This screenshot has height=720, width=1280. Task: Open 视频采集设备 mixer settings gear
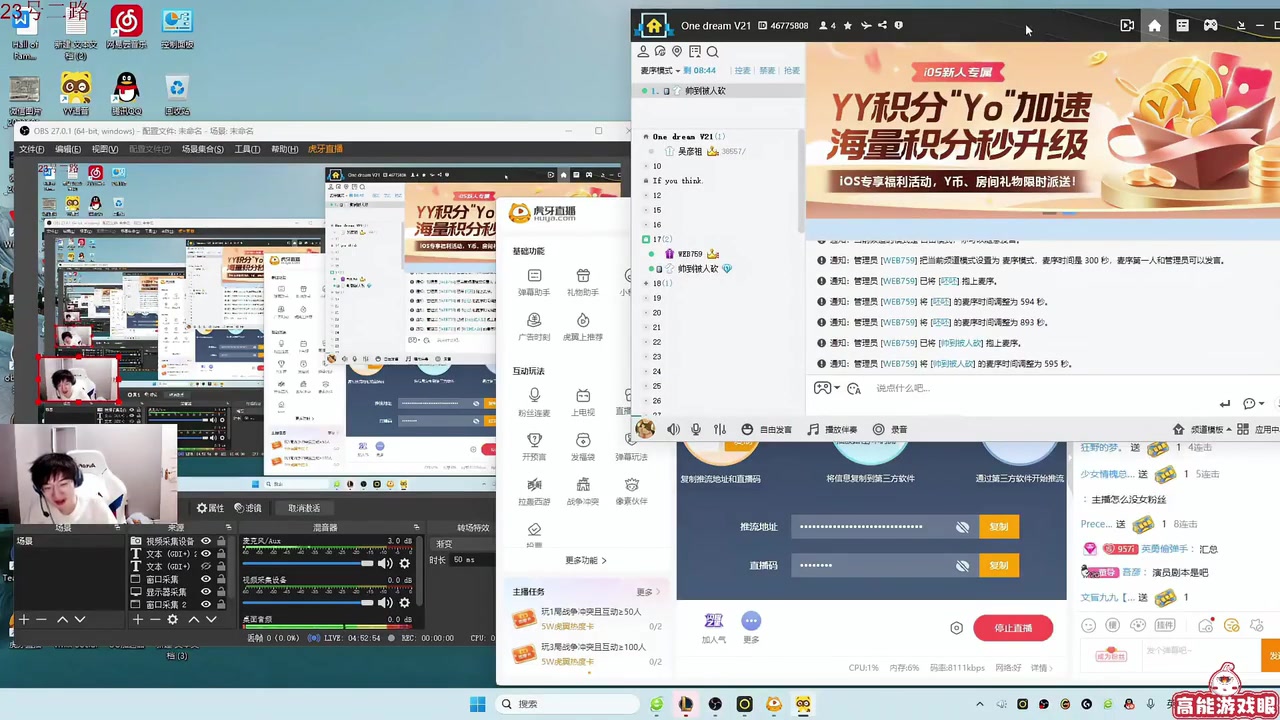click(x=405, y=602)
